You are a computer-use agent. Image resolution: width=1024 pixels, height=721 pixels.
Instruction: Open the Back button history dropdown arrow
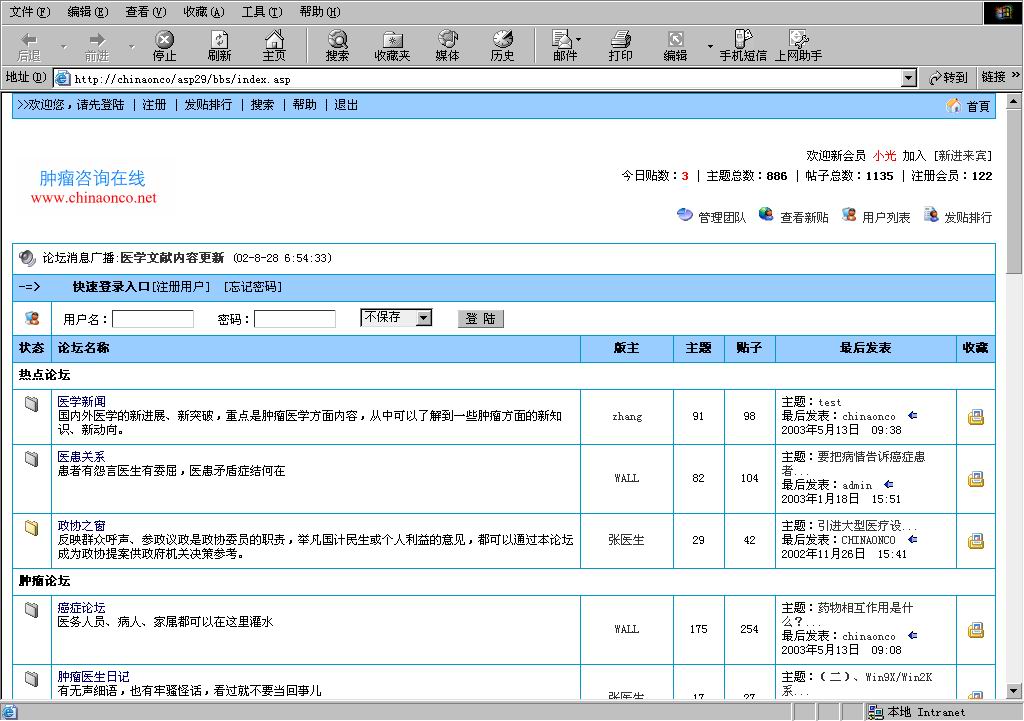(63, 46)
